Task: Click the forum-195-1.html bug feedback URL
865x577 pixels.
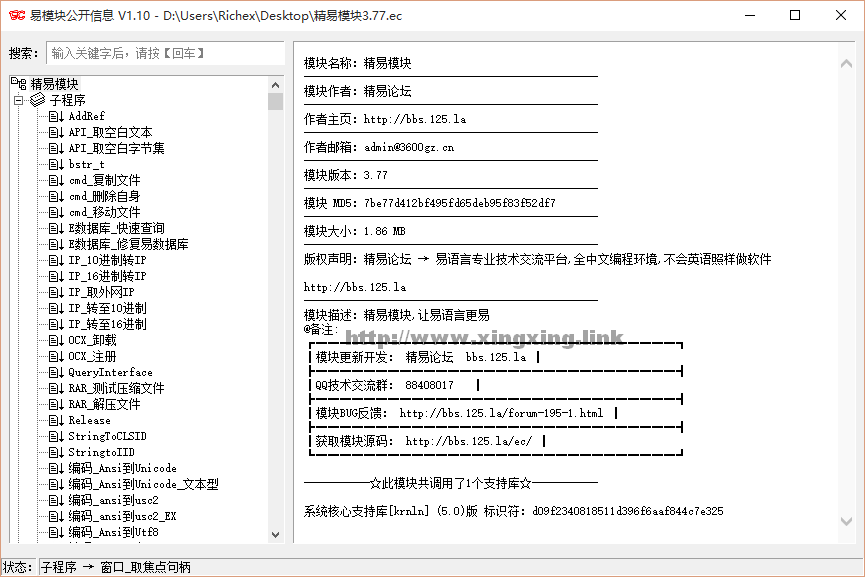Action: (x=501, y=413)
